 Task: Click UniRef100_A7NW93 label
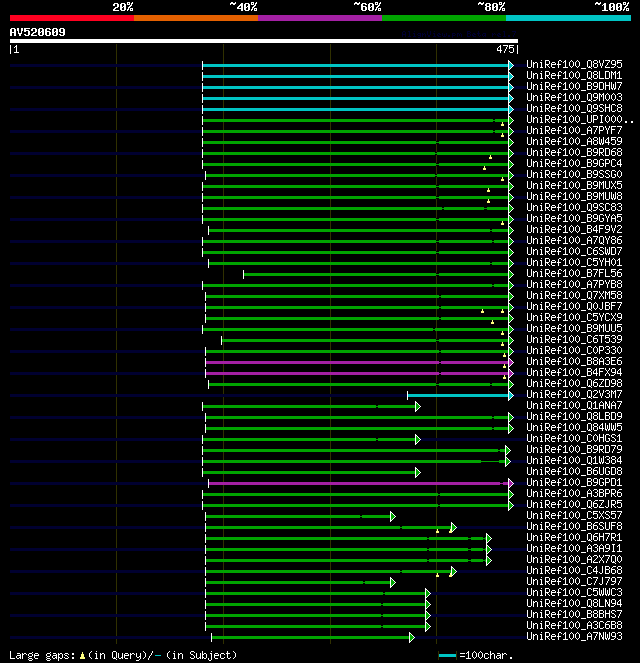pyautogui.click(x=574, y=636)
